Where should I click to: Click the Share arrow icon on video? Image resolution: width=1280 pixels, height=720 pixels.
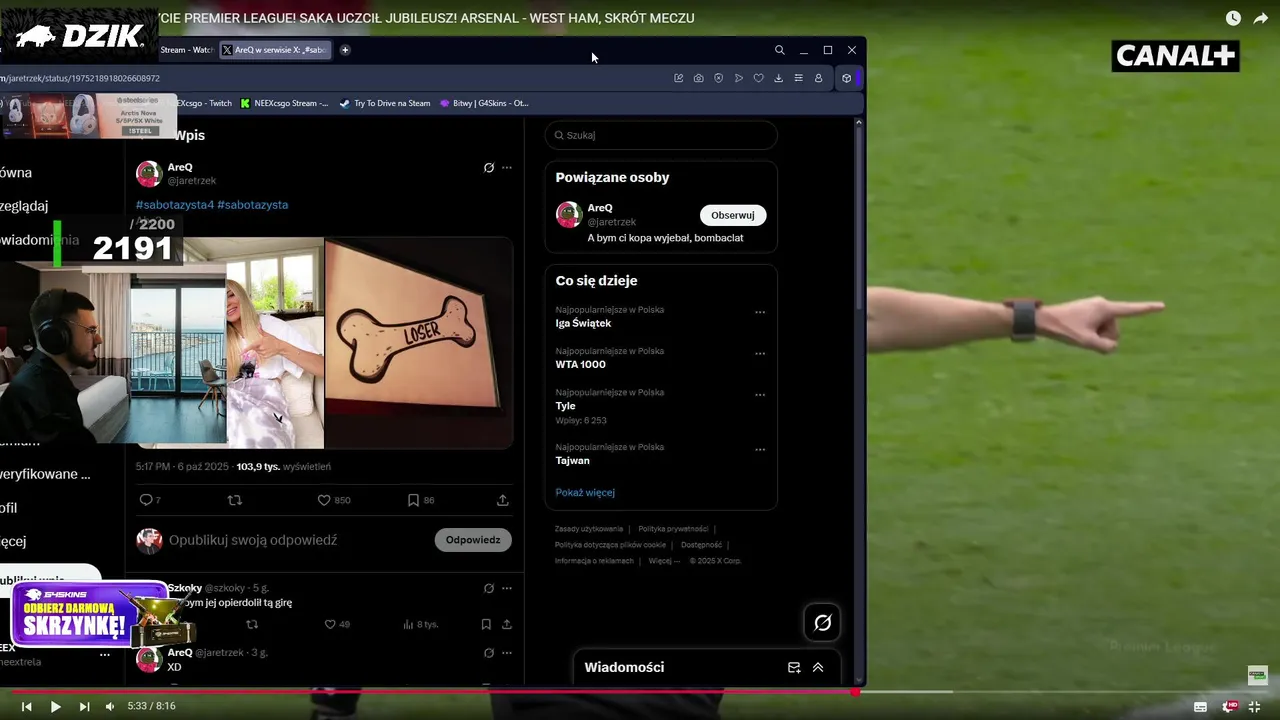pyautogui.click(x=1261, y=18)
